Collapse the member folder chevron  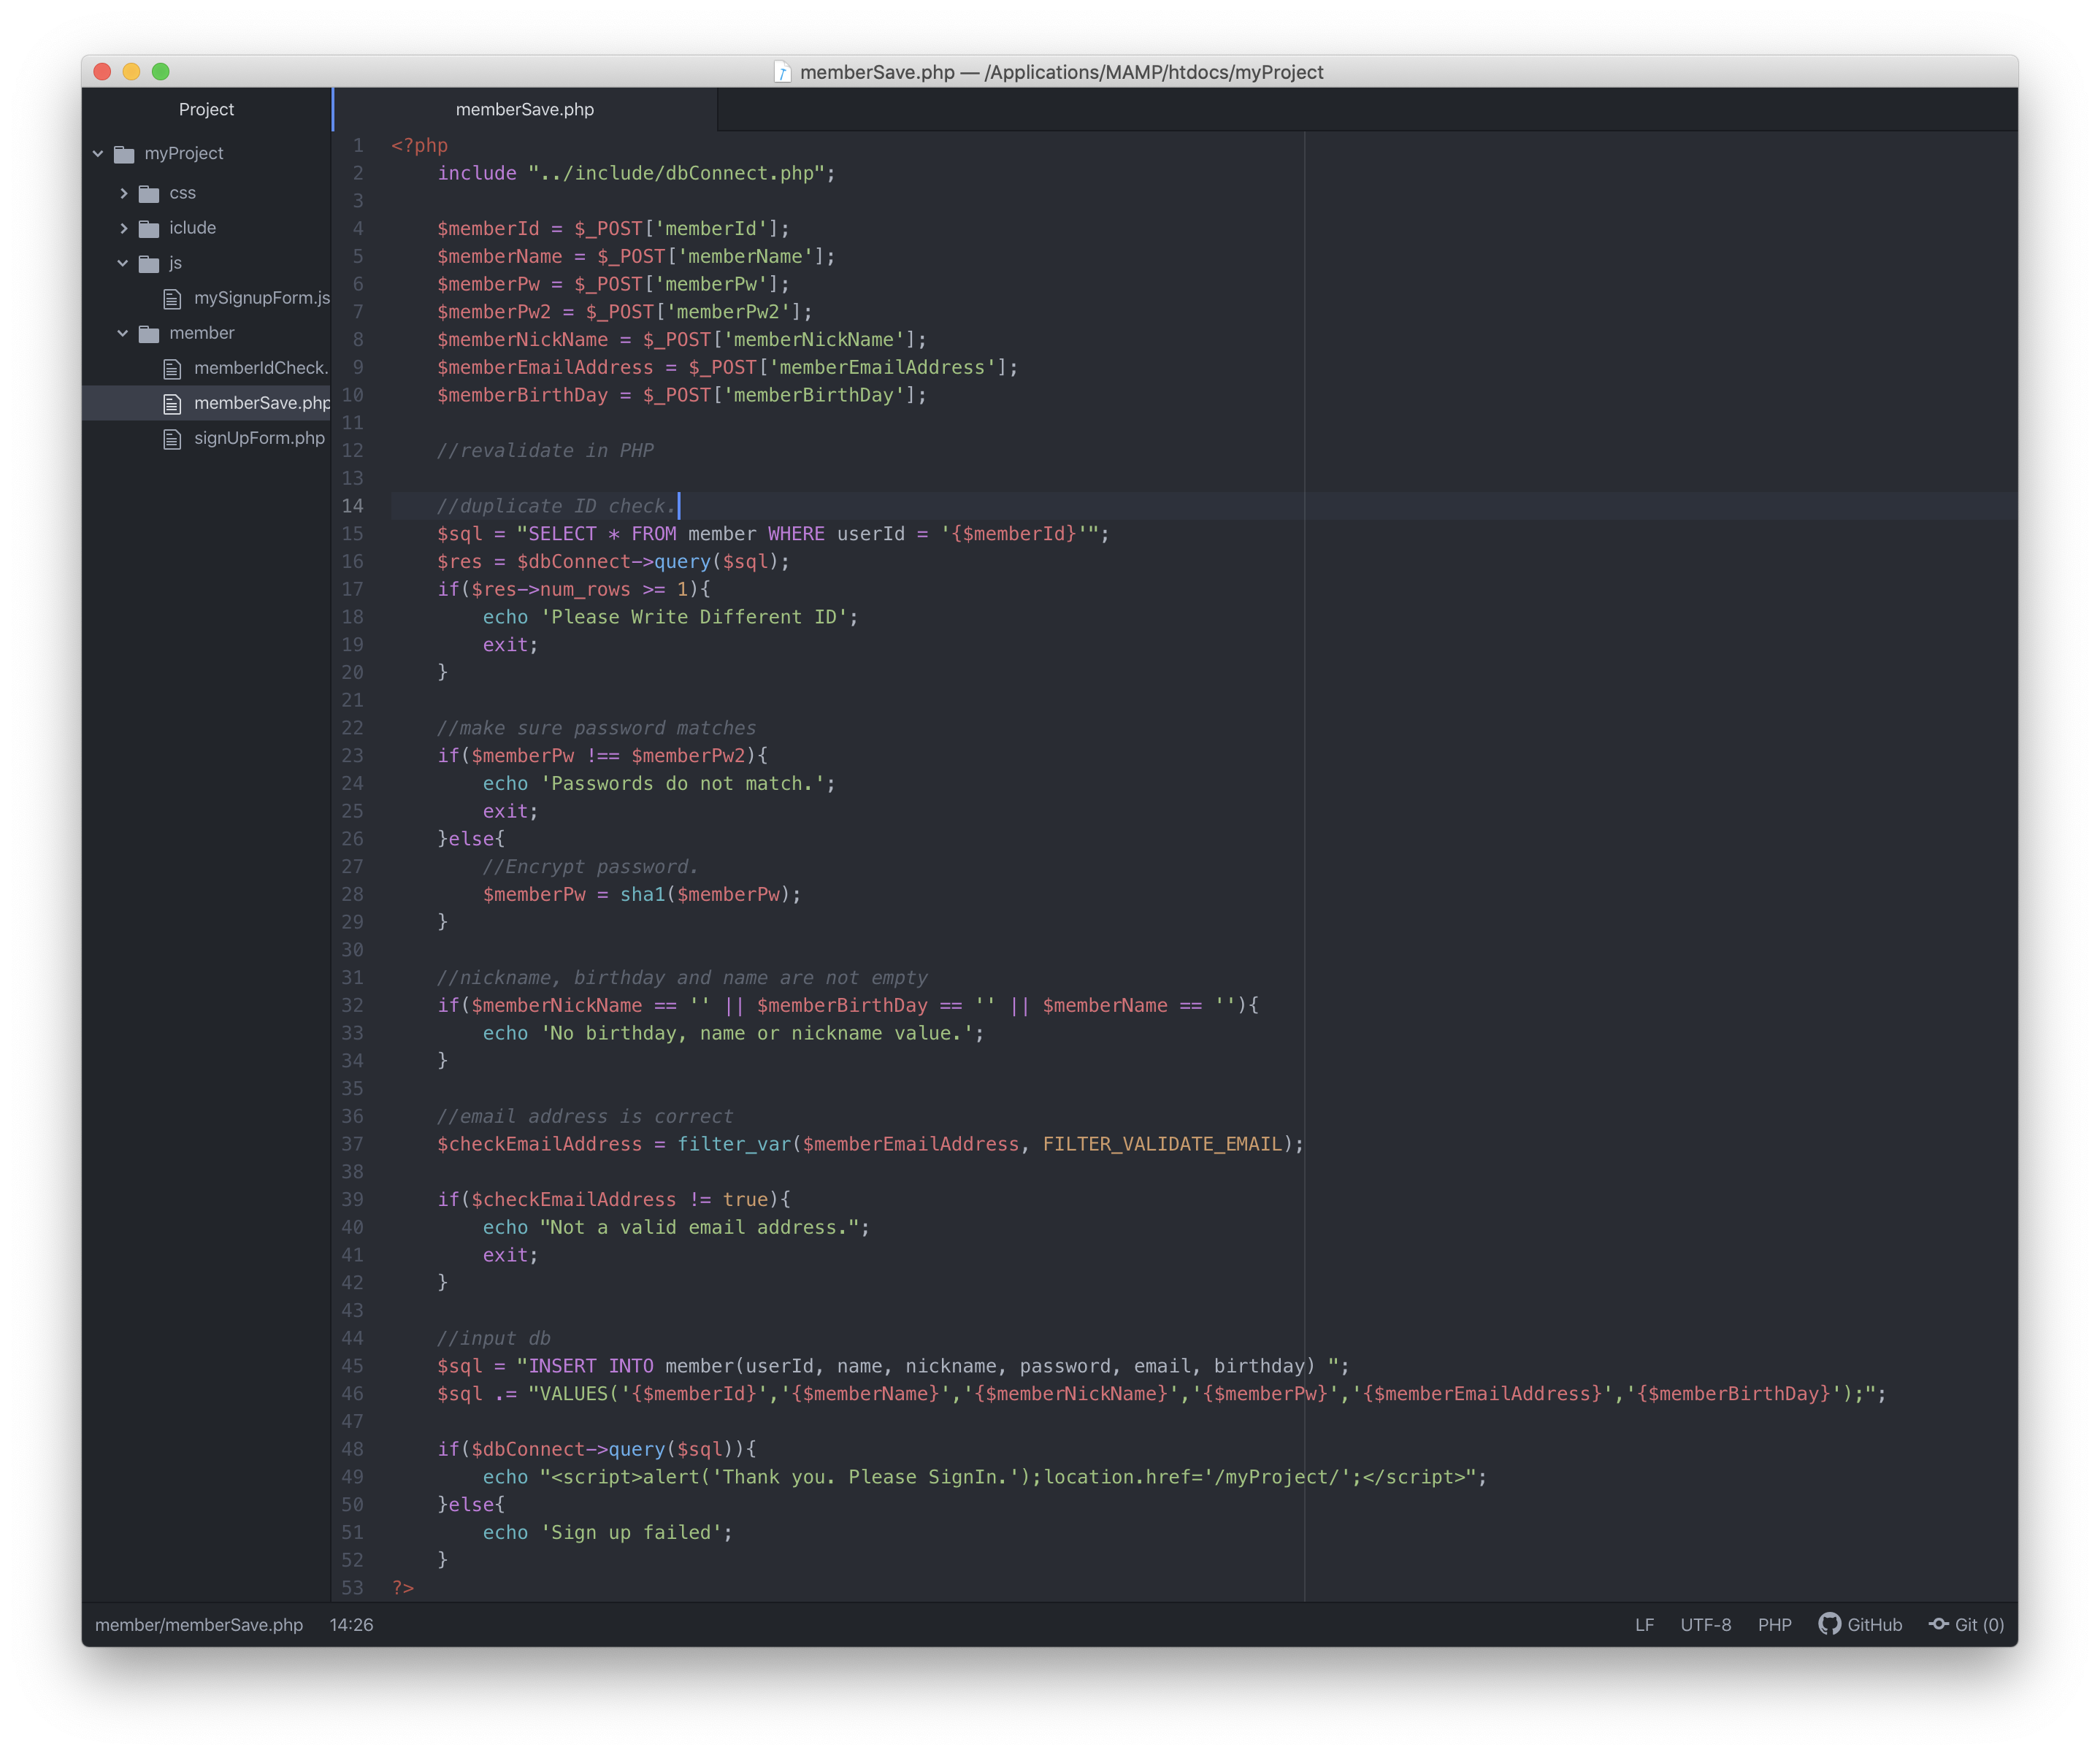[123, 333]
